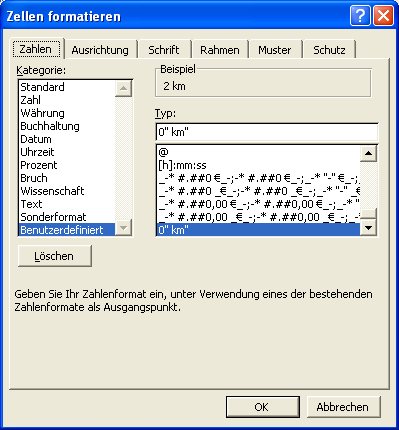This screenshot has height=430, width=399.
Task: Click the Help question mark icon
Action: pos(360,16)
